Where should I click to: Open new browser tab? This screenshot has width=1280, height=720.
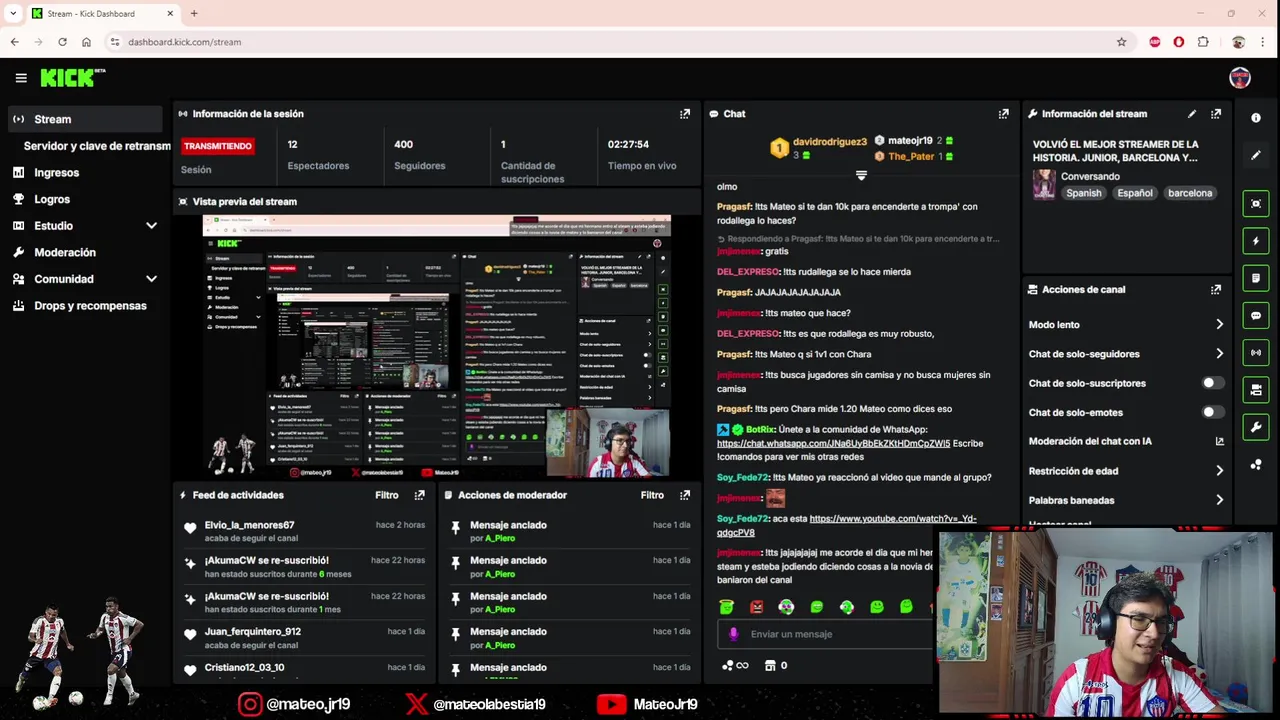click(x=194, y=13)
